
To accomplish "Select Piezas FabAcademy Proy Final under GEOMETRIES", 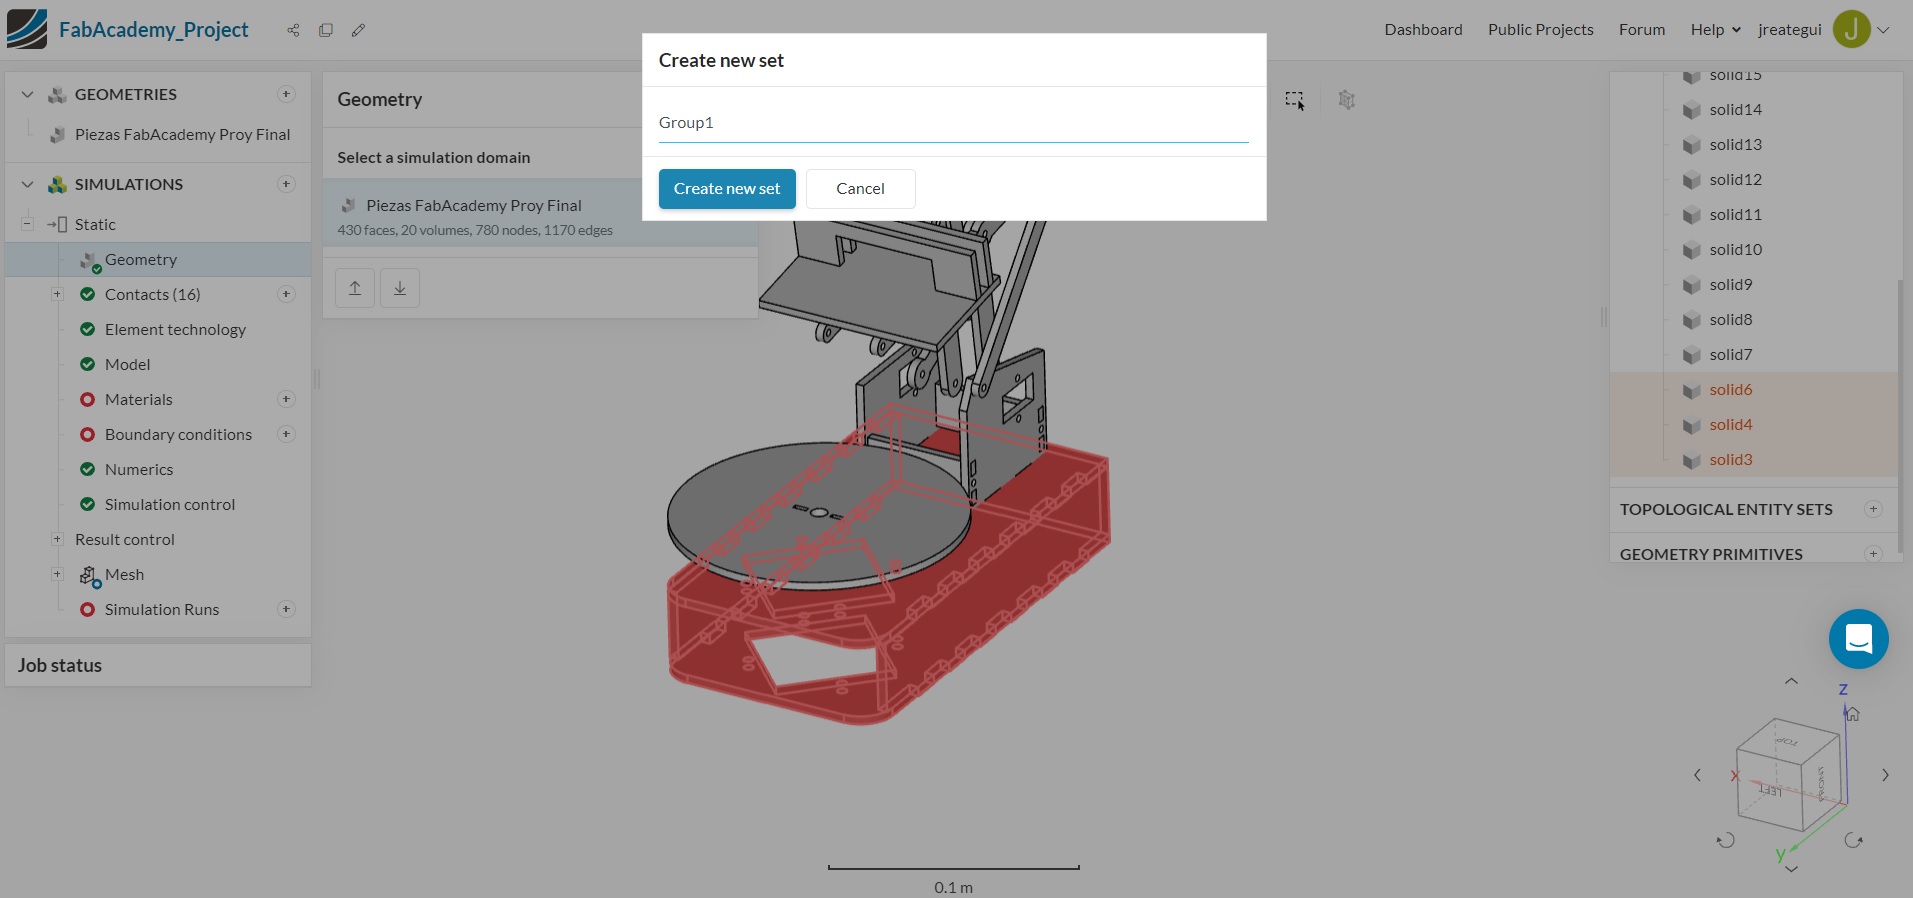I will [x=182, y=134].
